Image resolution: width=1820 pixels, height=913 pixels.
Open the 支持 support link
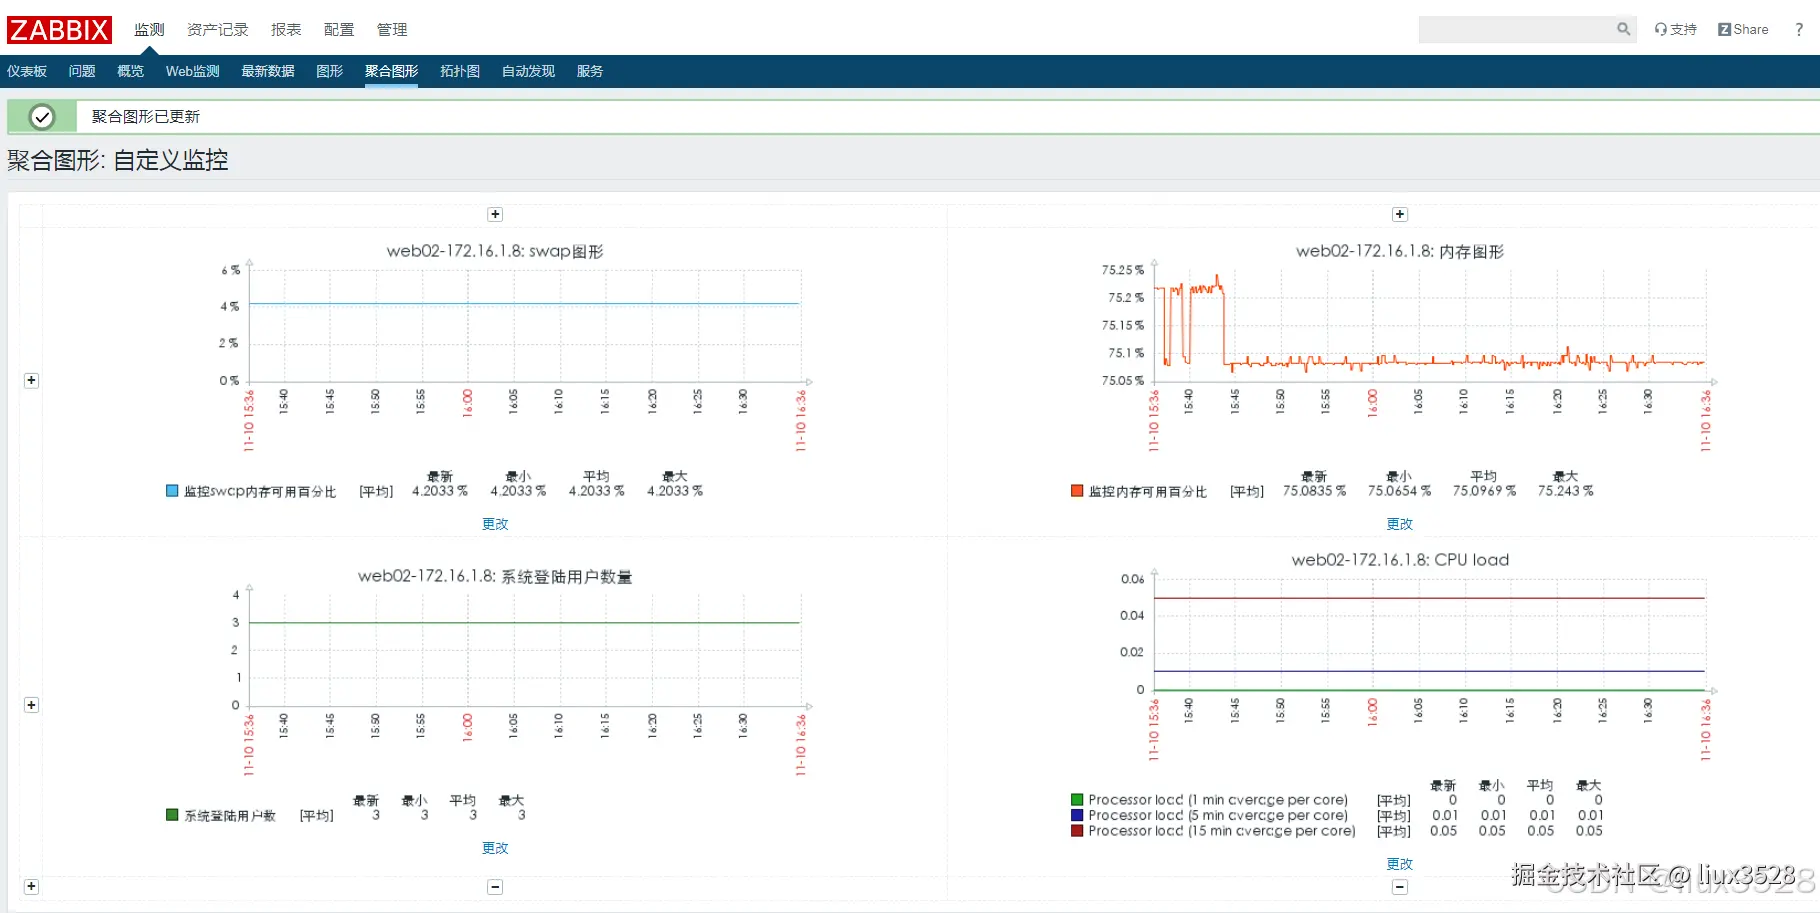1676,29
